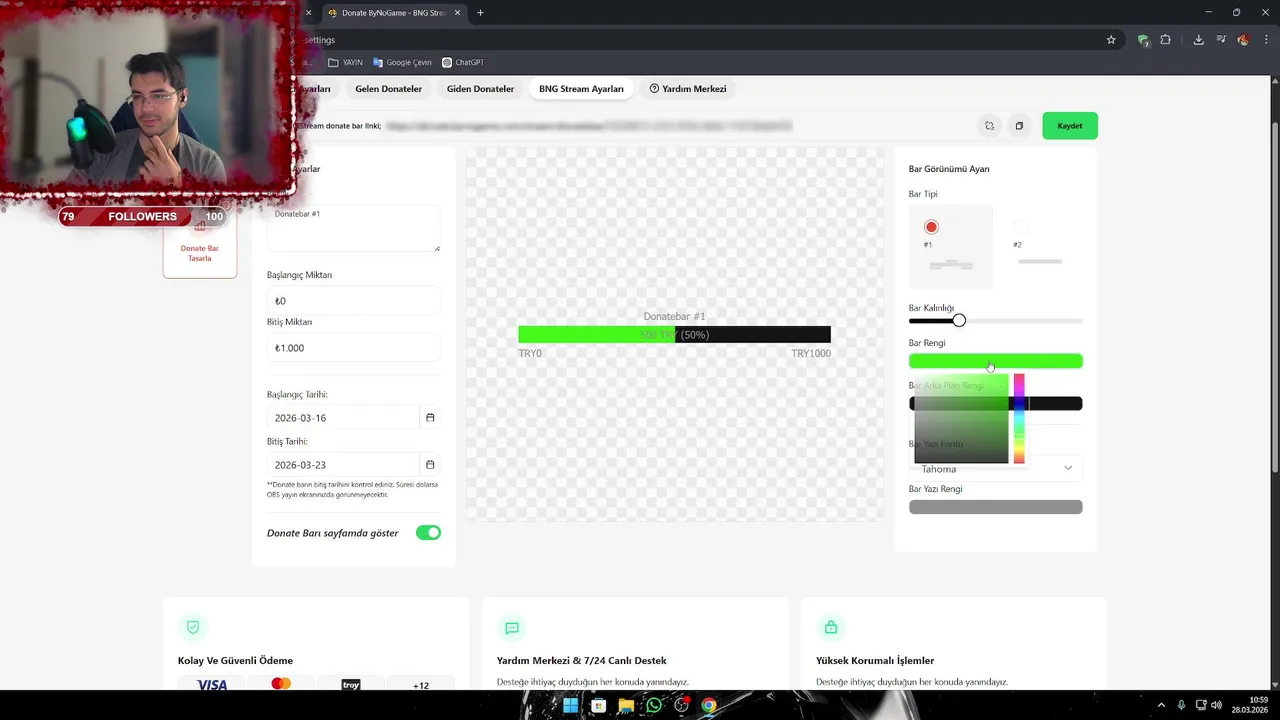The image size is (1280, 720).
Task: Bookmark this page with the star icon
Action: pos(1111,40)
